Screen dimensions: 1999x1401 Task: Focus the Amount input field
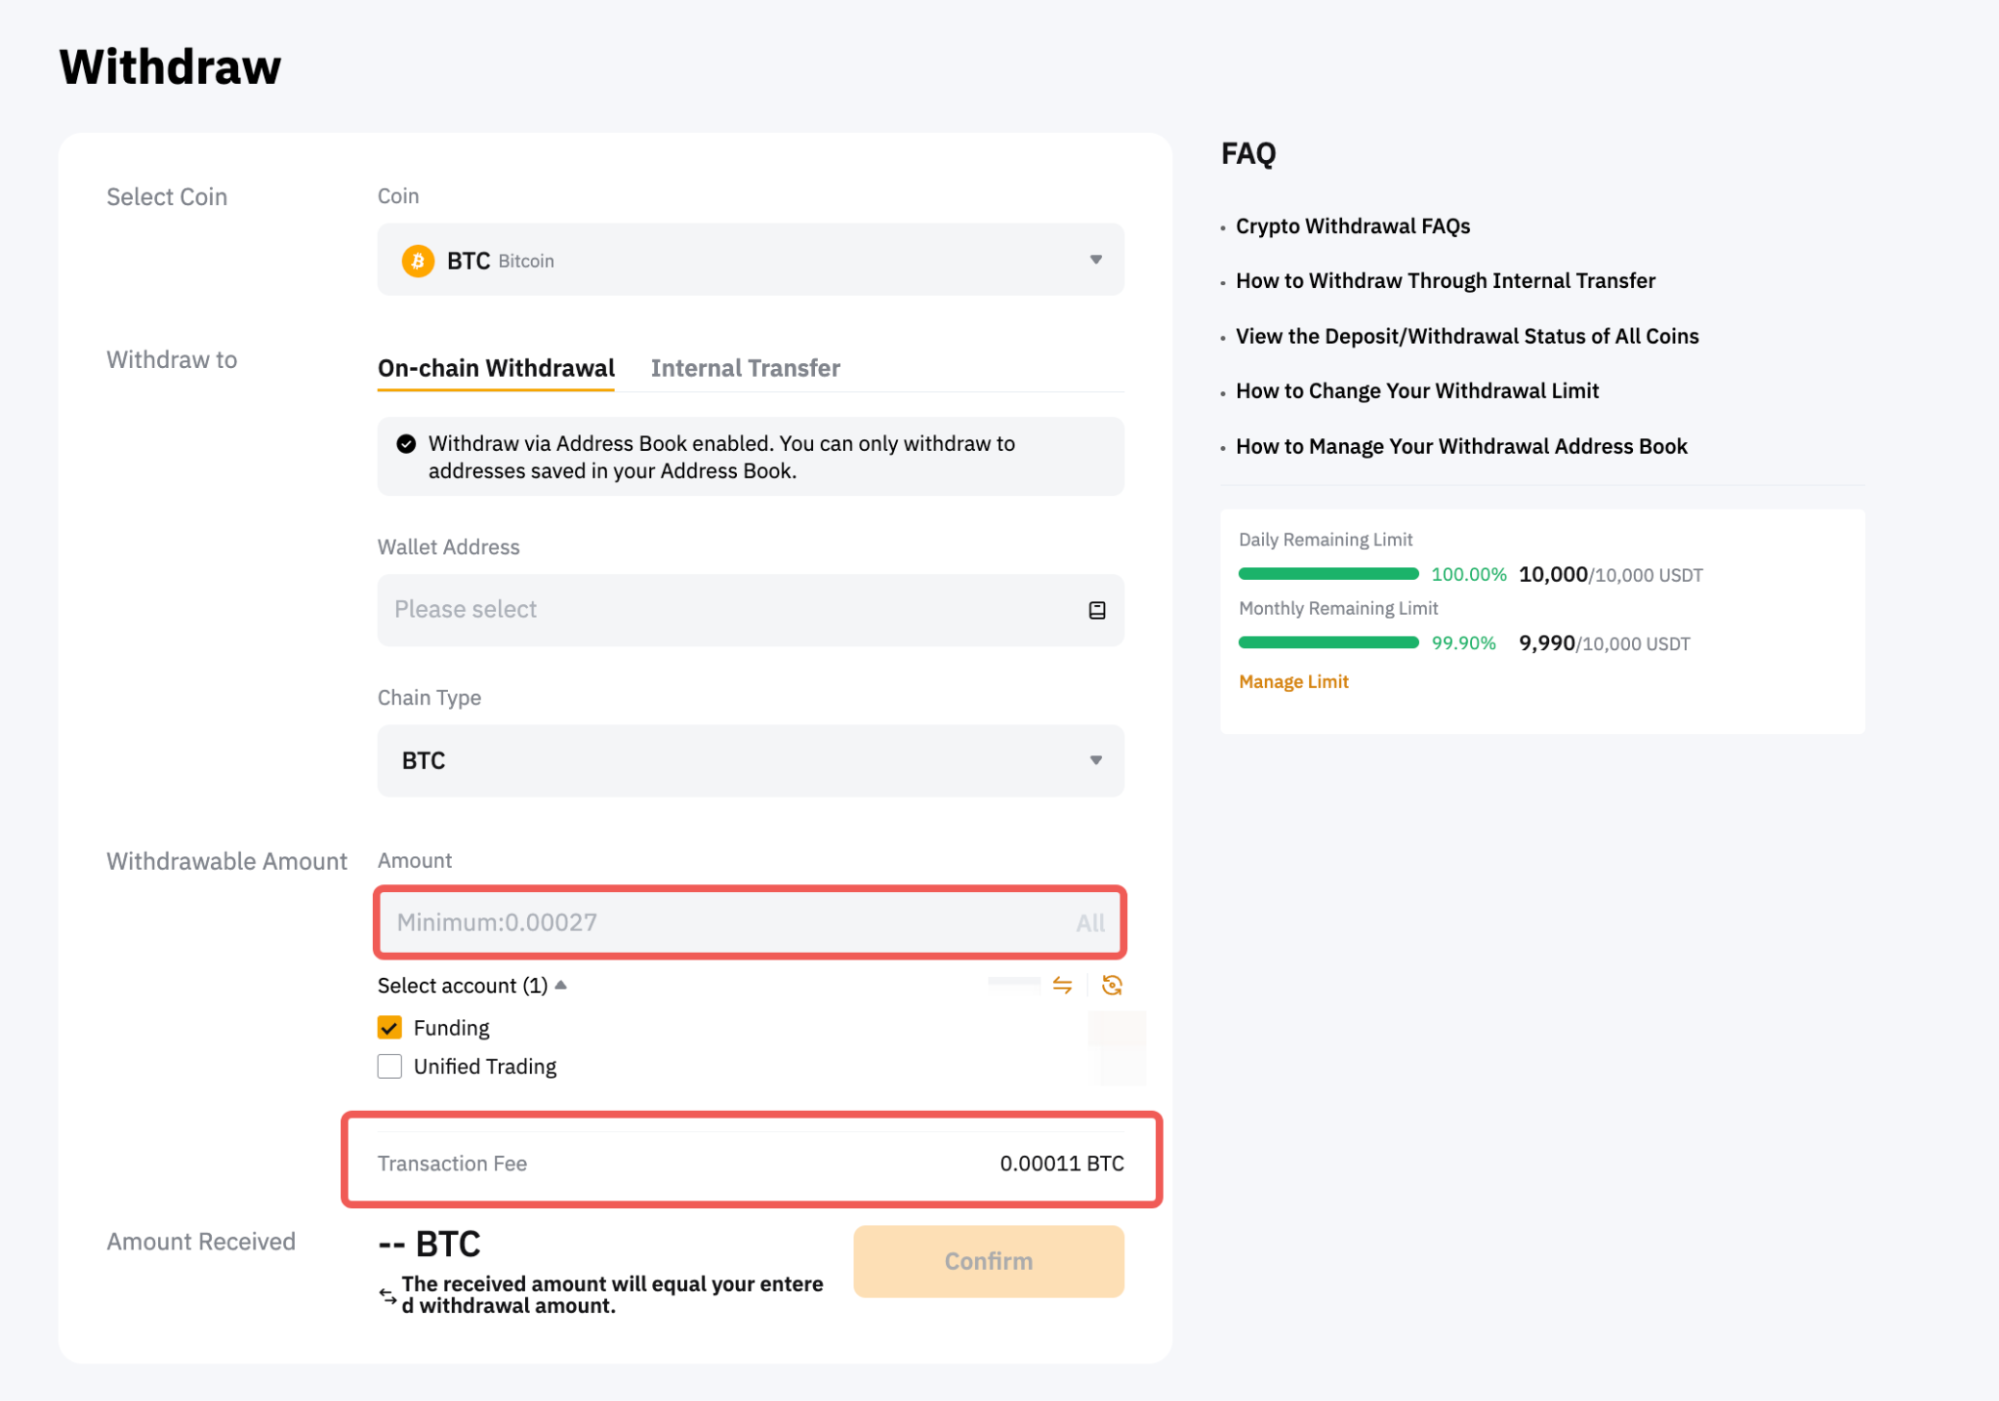tap(720, 923)
